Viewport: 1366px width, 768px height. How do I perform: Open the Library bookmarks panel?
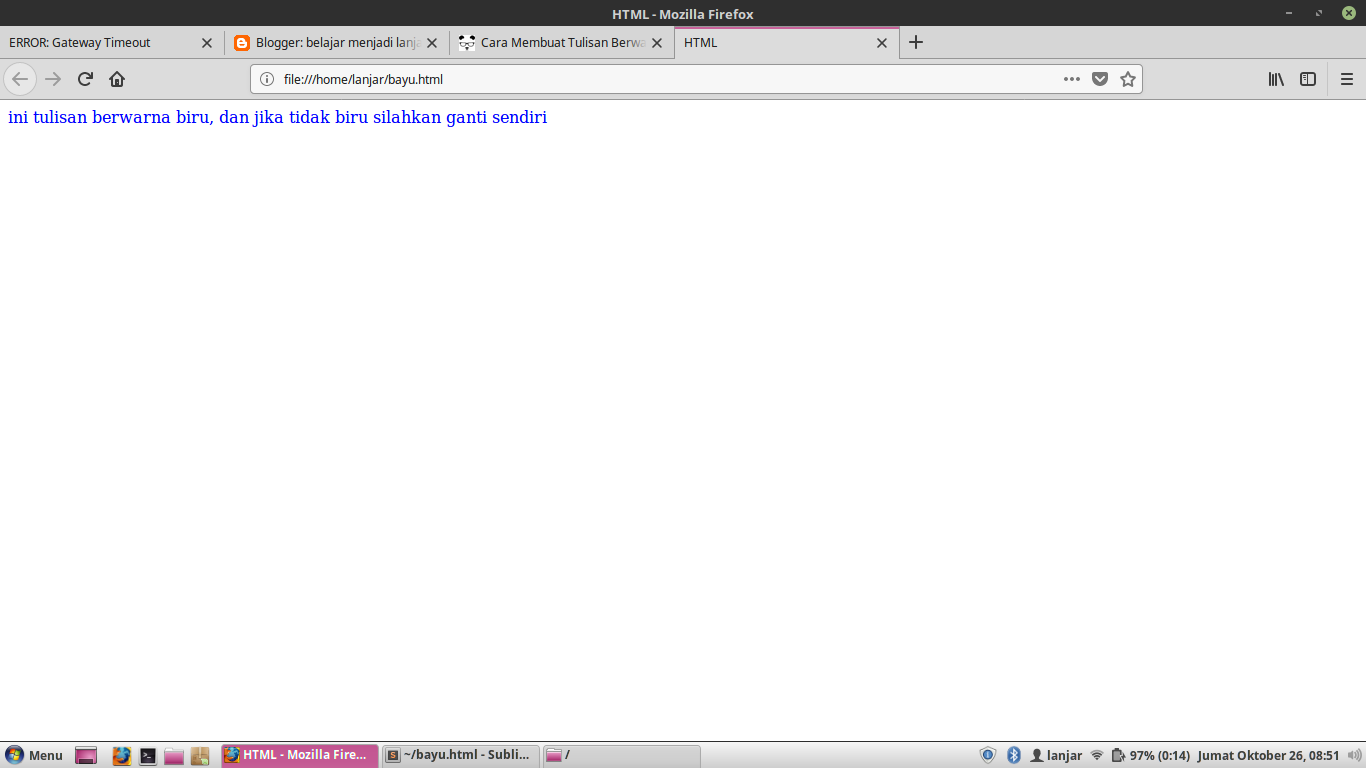click(x=1276, y=79)
